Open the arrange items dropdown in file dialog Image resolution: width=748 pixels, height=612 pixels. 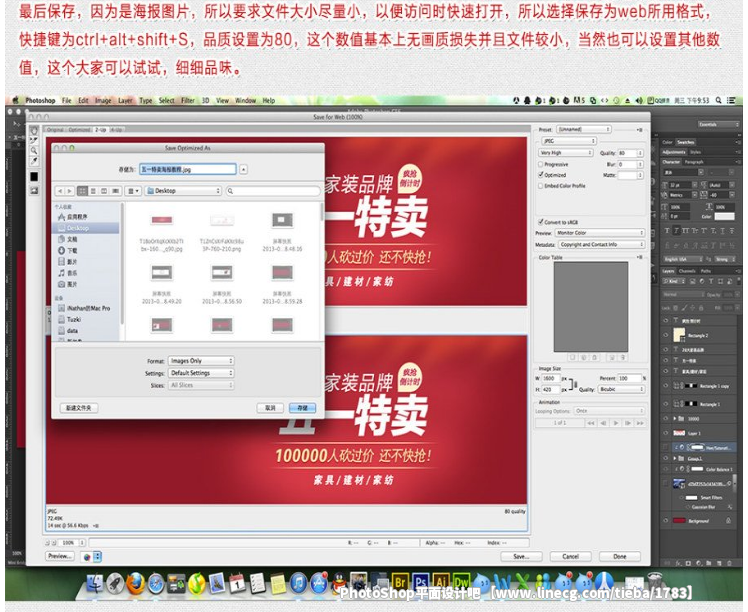133,191
